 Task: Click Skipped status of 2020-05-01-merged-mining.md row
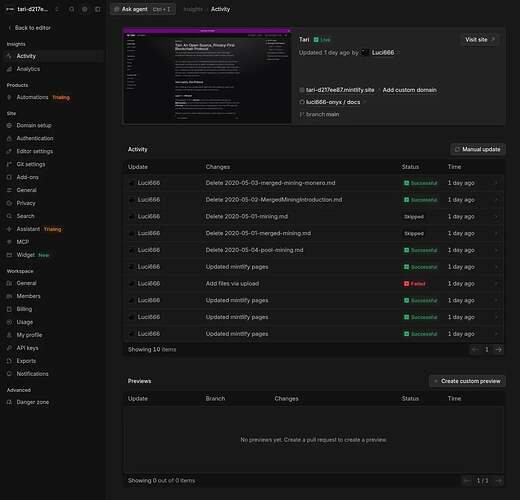(x=414, y=233)
